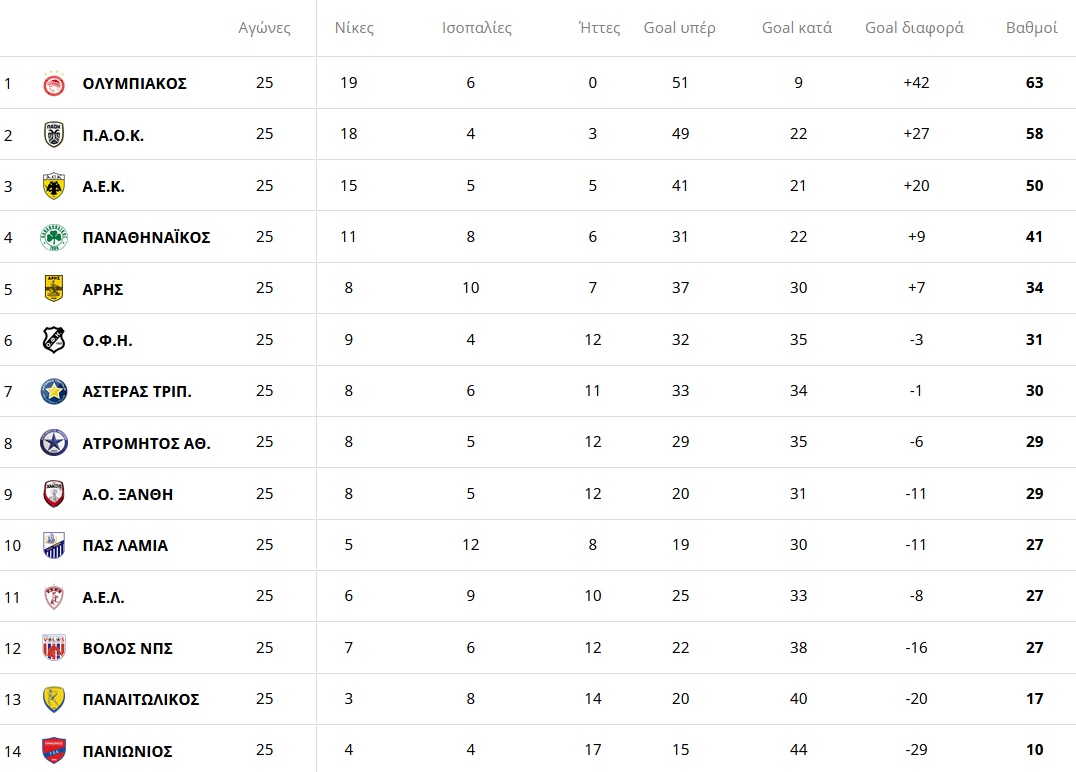Click the A.E.K. yellow eagle logo

click(x=54, y=186)
